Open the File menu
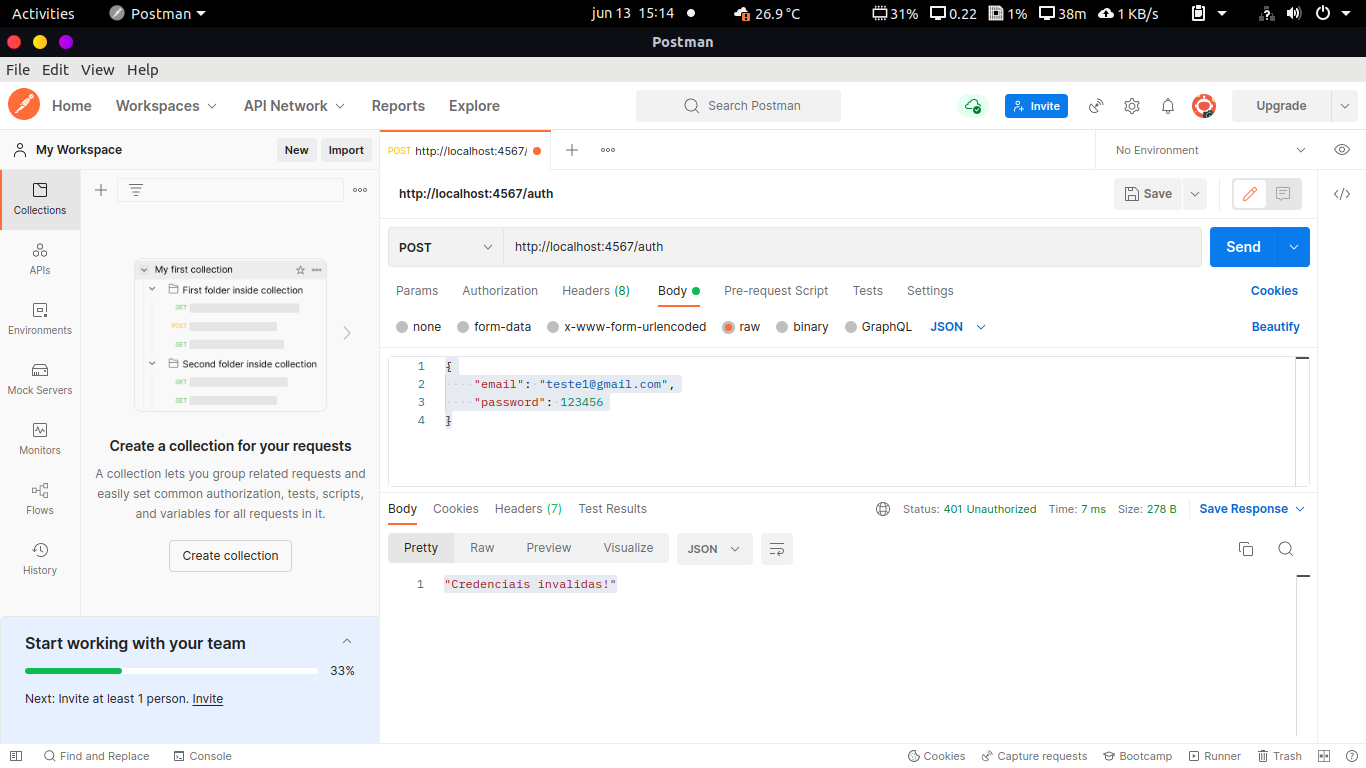The image size is (1366, 768). pos(18,70)
